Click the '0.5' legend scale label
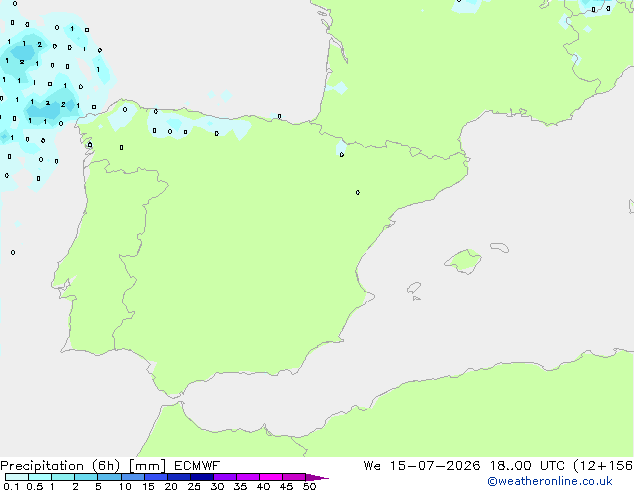The height and width of the screenshot is (490, 634). pos(35,486)
